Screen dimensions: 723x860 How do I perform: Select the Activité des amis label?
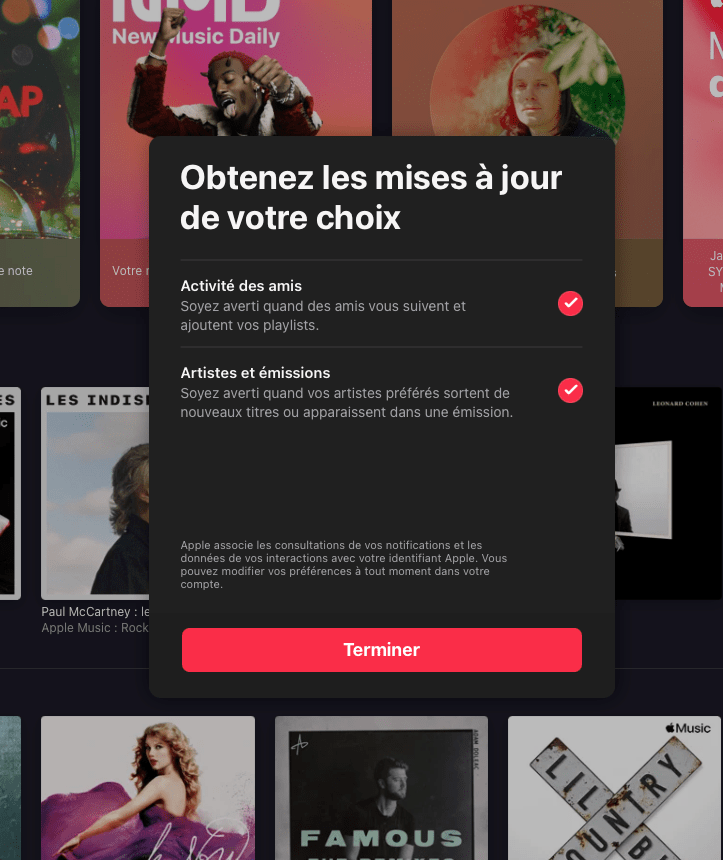241,286
